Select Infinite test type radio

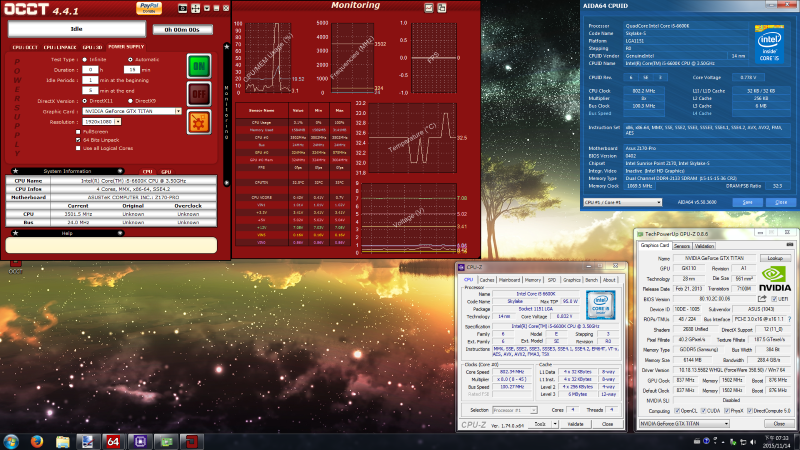85,60
